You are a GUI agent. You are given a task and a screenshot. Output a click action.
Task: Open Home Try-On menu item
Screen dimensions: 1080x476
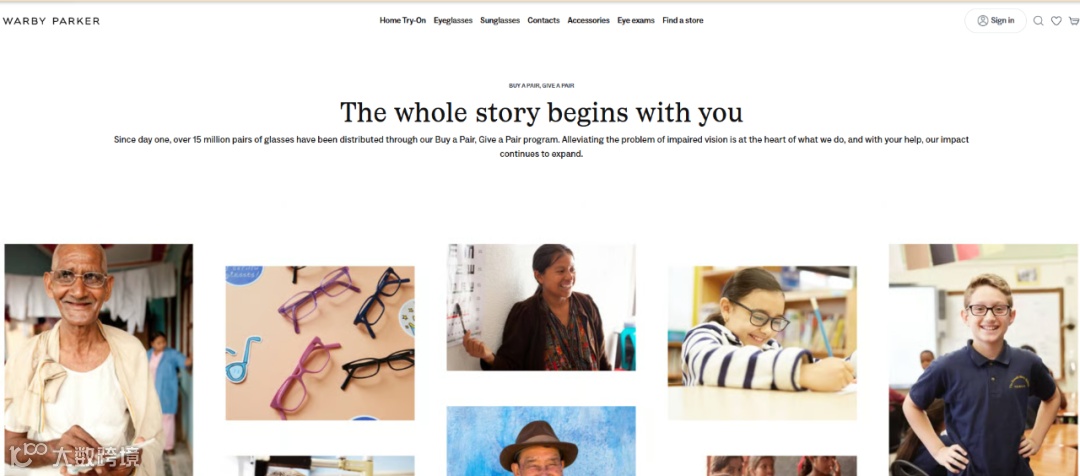402,21
